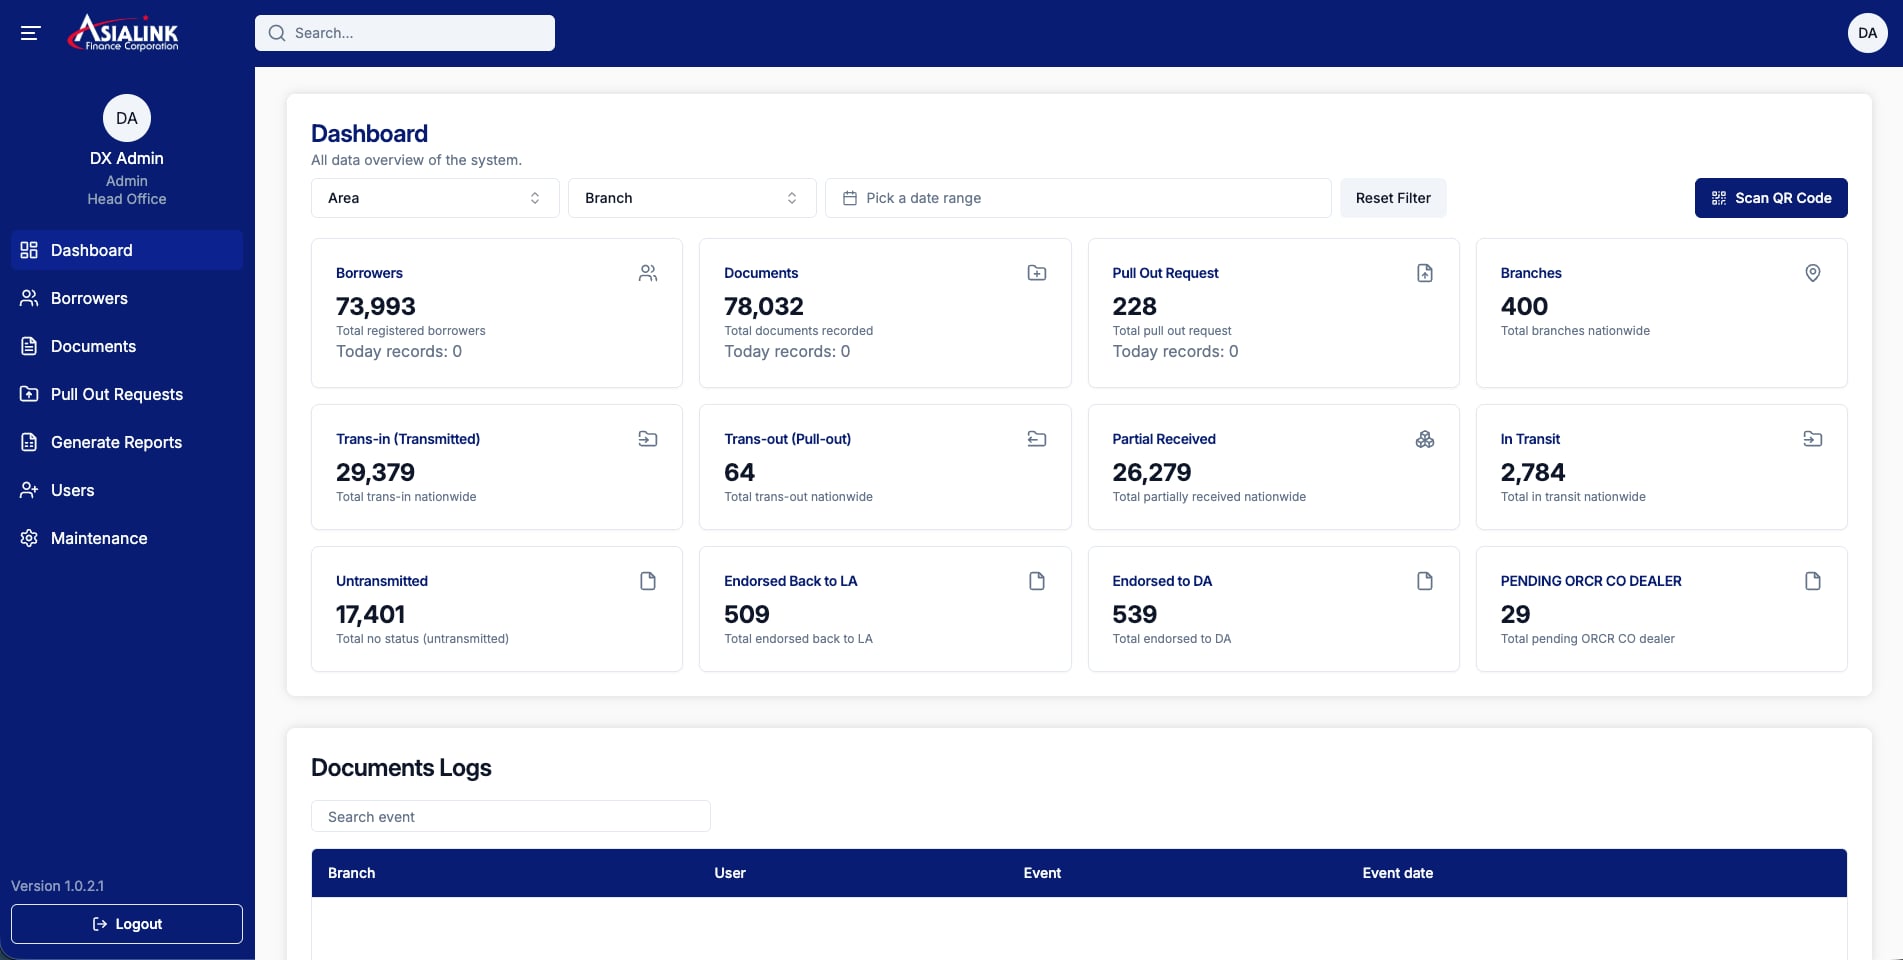Click the Scan QR Code button
The height and width of the screenshot is (960, 1903).
tap(1771, 198)
